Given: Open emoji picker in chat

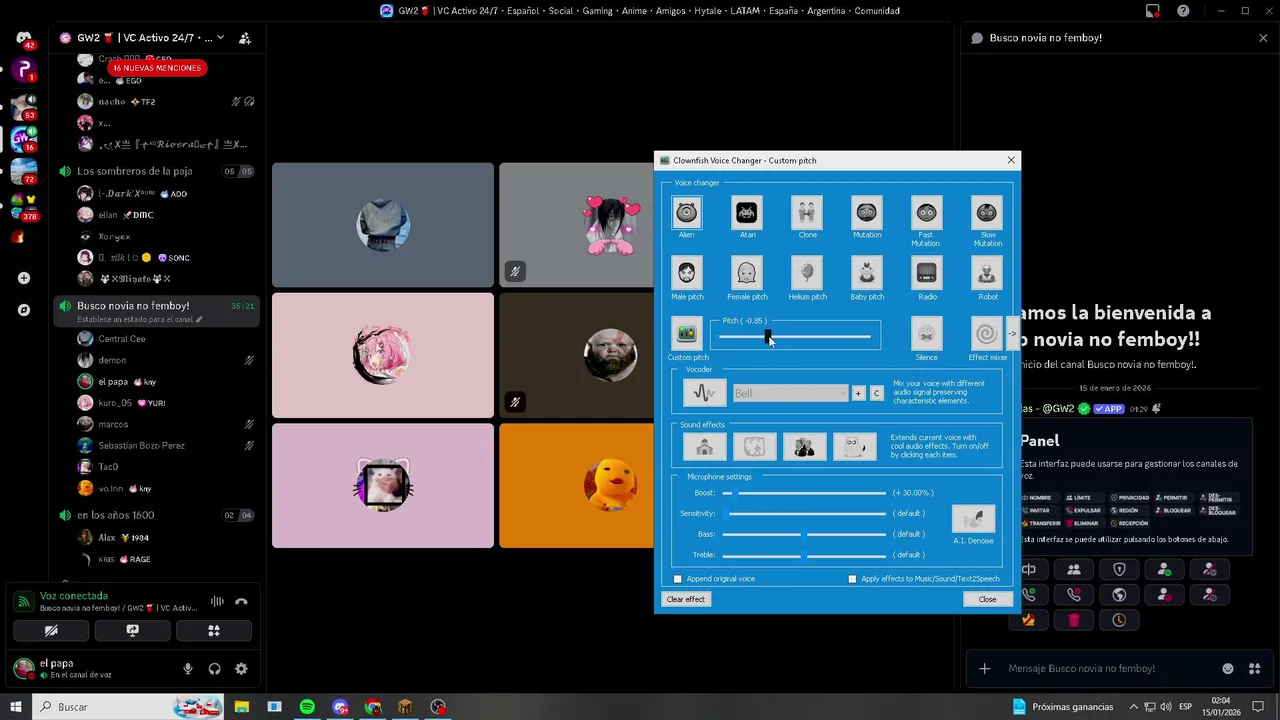Looking at the screenshot, I should click(x=1228, y=669).
